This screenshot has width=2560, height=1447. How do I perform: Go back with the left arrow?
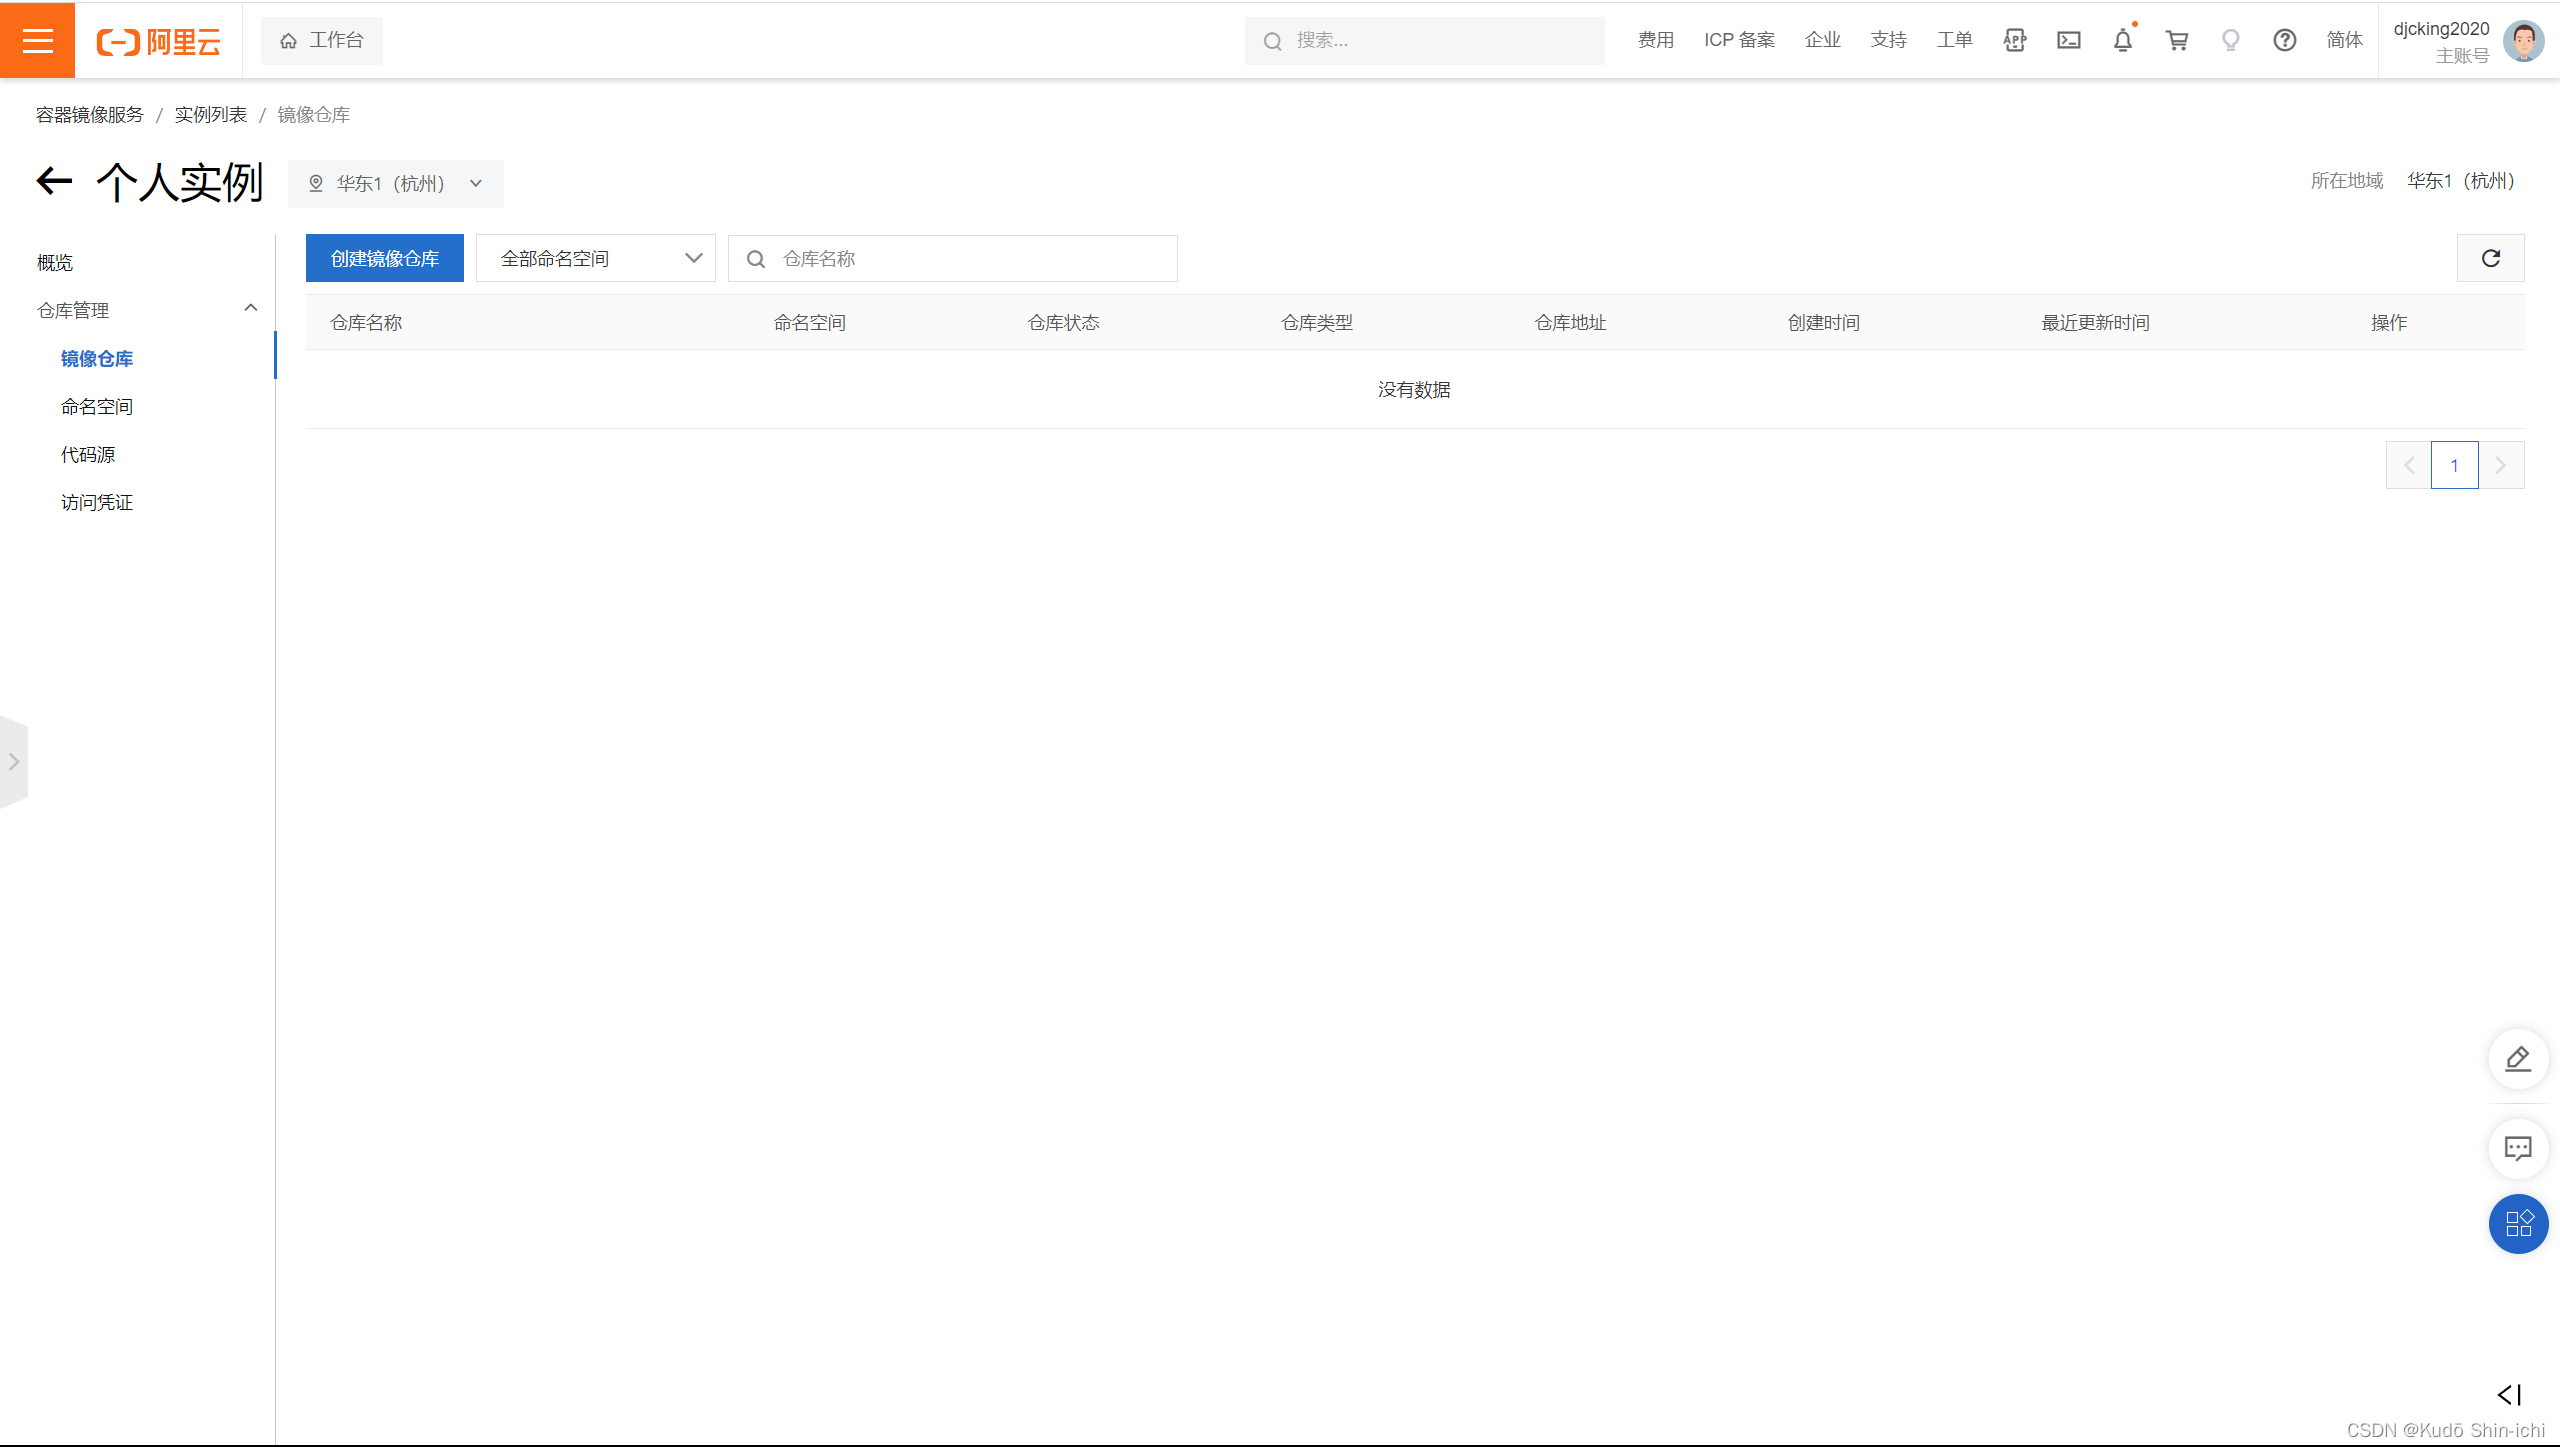[x=55, y=181]
